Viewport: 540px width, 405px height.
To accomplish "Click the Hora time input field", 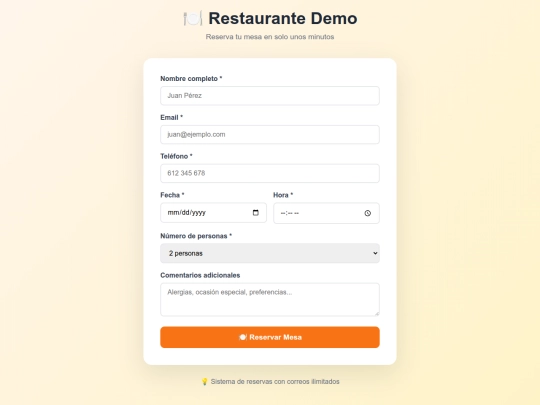I will click(326, 213).
